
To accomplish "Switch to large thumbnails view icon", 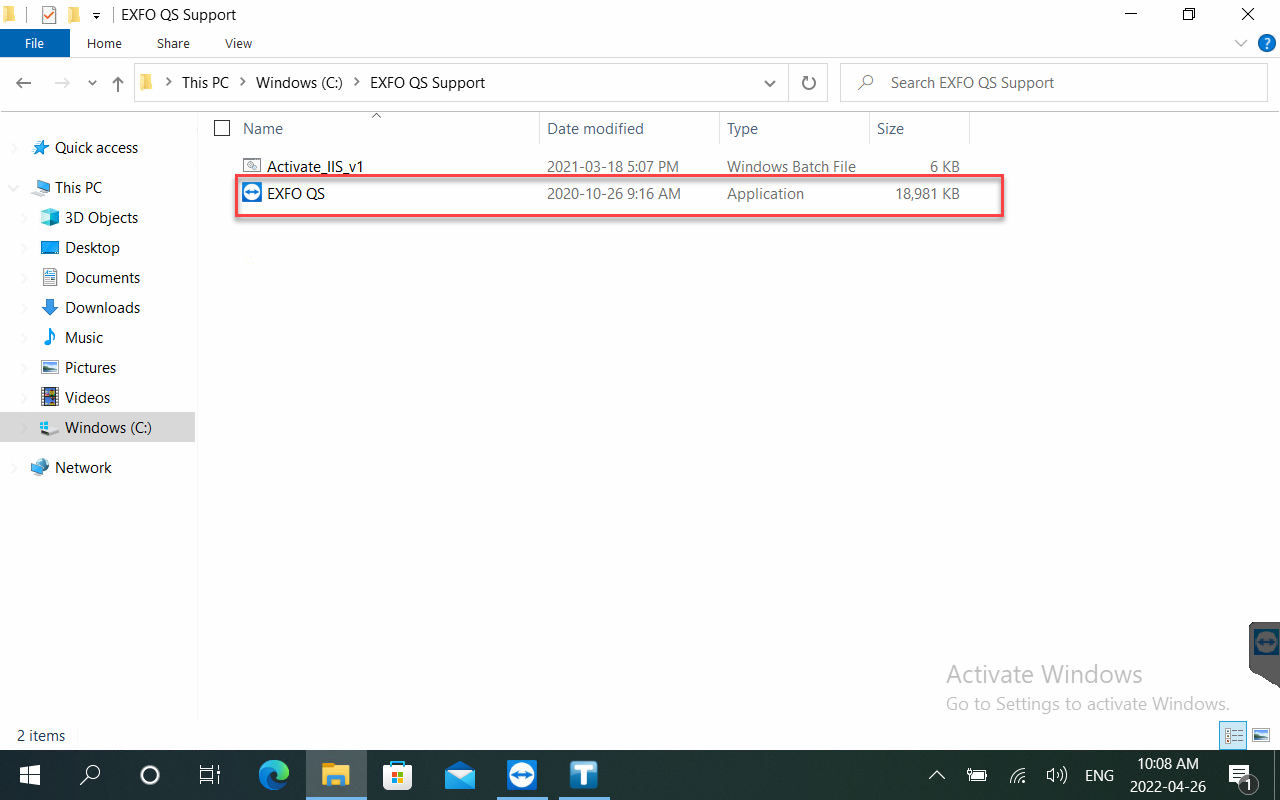I will [x=1260, y=735].
